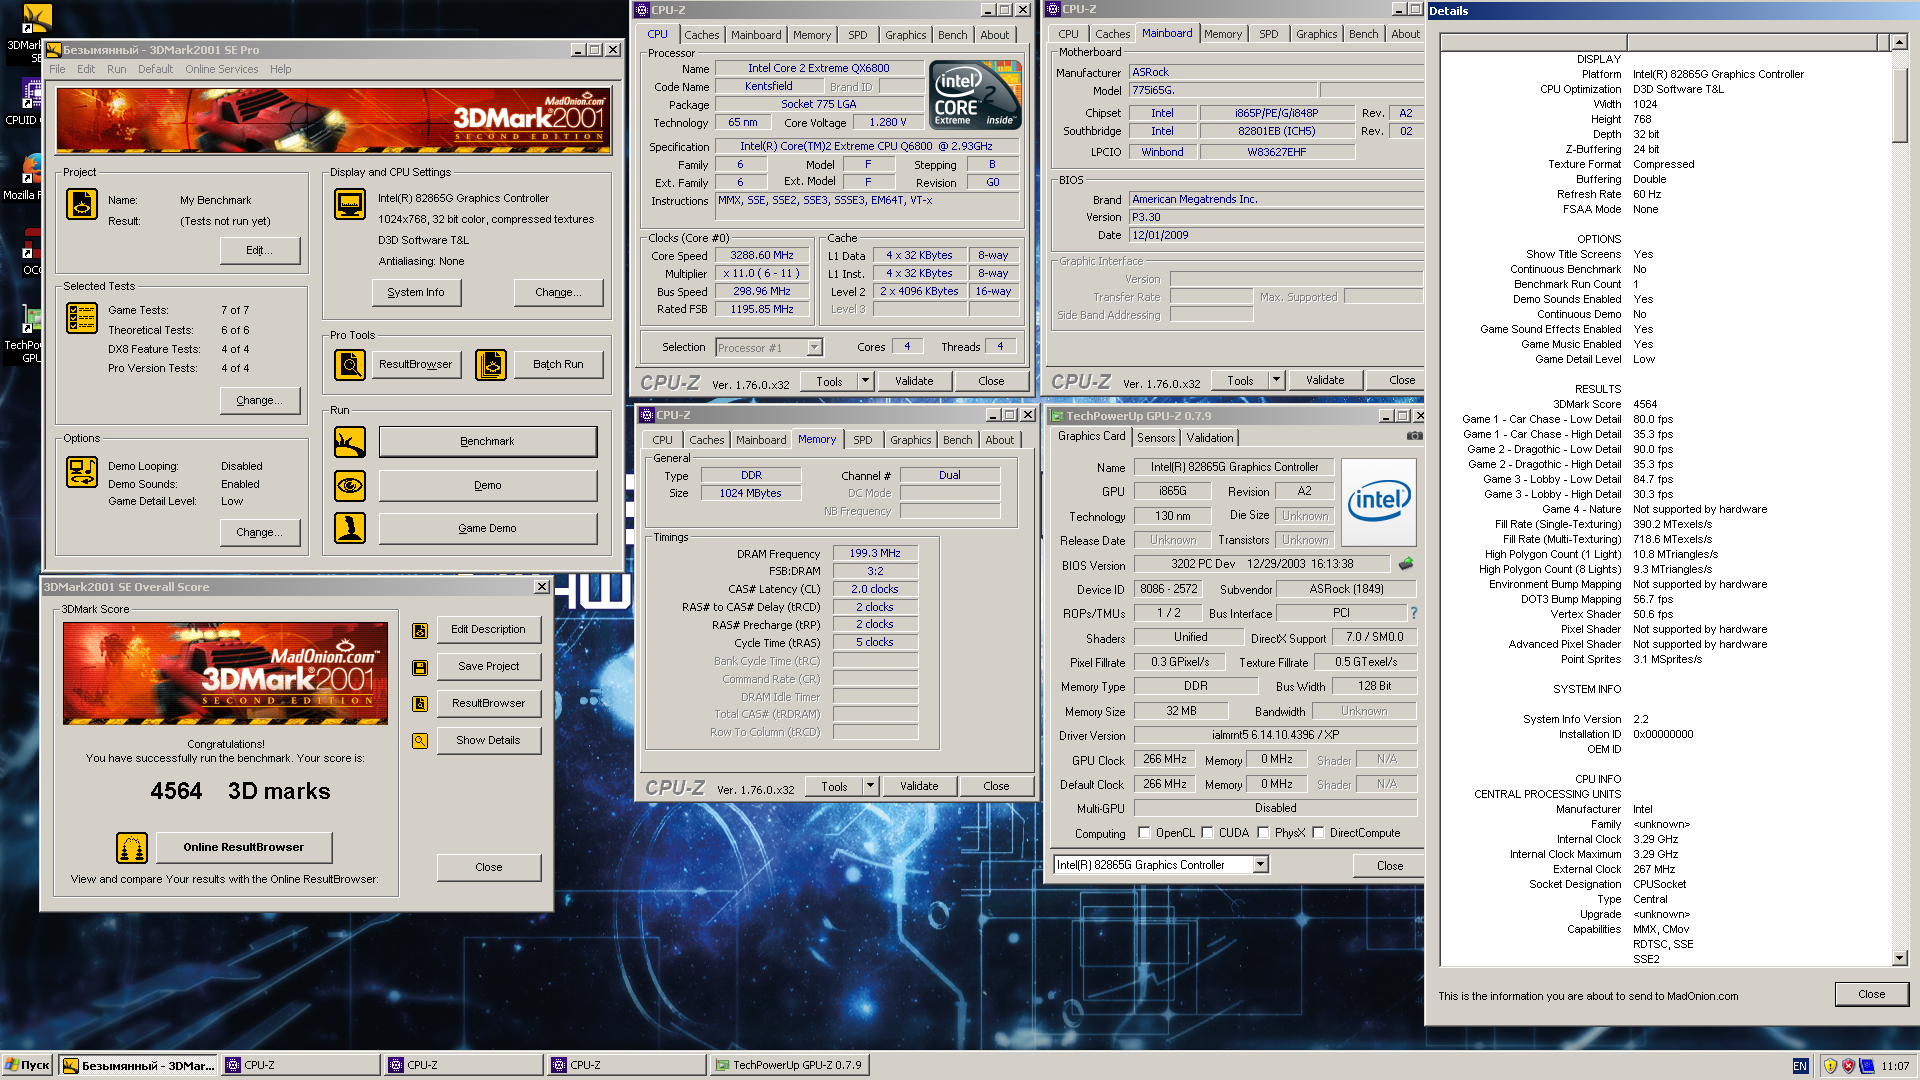Screen dimensions: 1920x1080
Task: Click the Bus Interface question mark in GPU-Z
Action: [x=1414, y=613]
